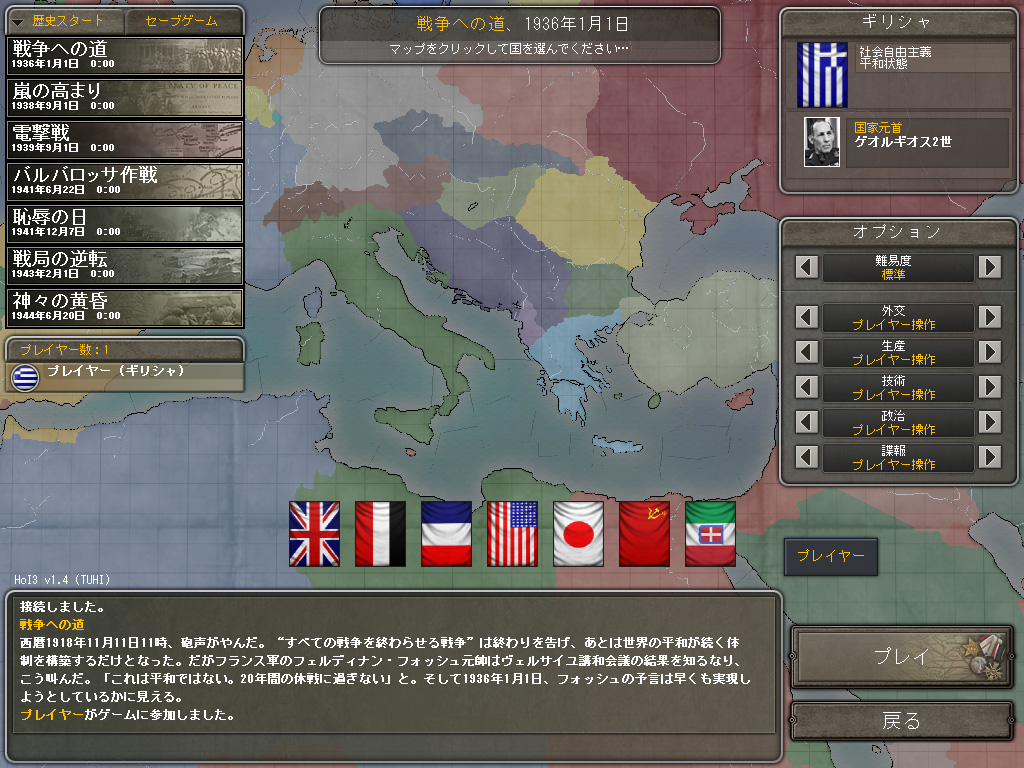Choose the German Reich flag icon
The height and width of the screenshot is (768, 1024).
tap(380, 534)
